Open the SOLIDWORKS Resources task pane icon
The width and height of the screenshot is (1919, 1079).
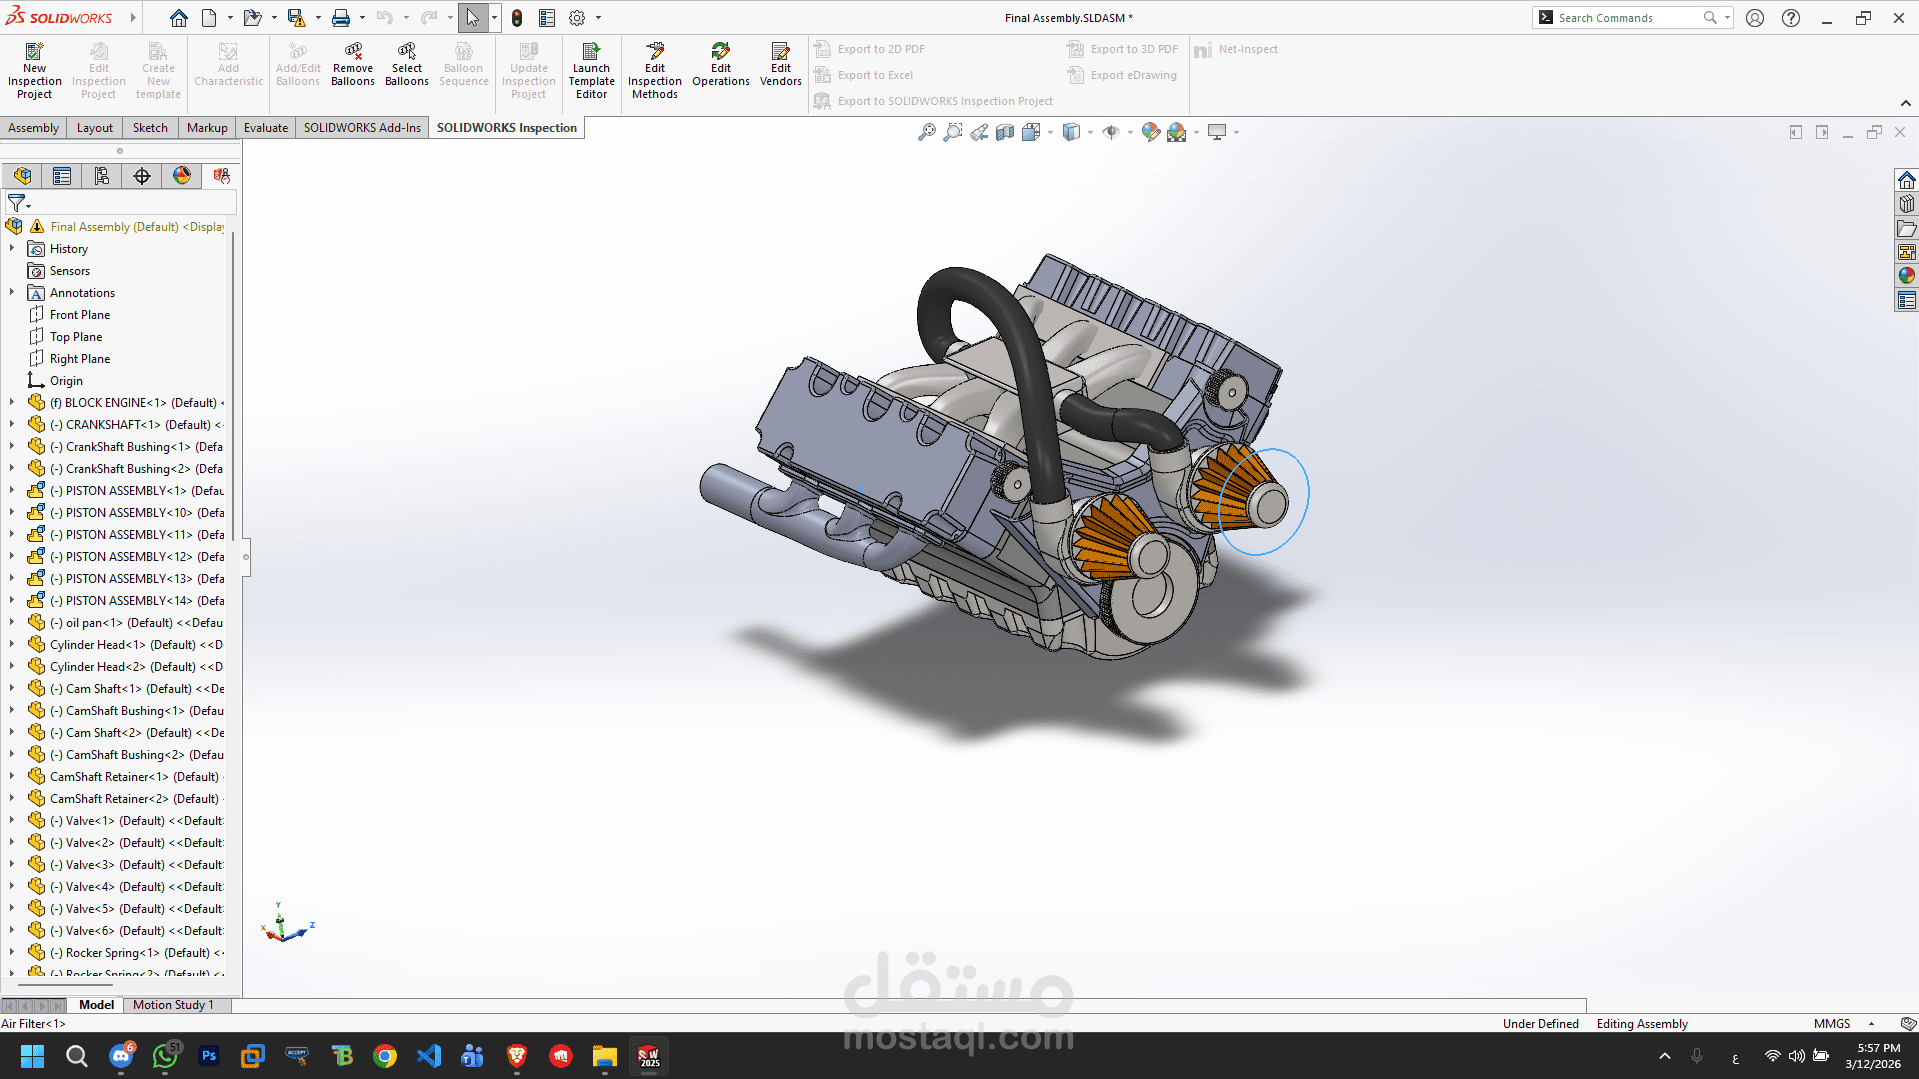point(1907,180)
